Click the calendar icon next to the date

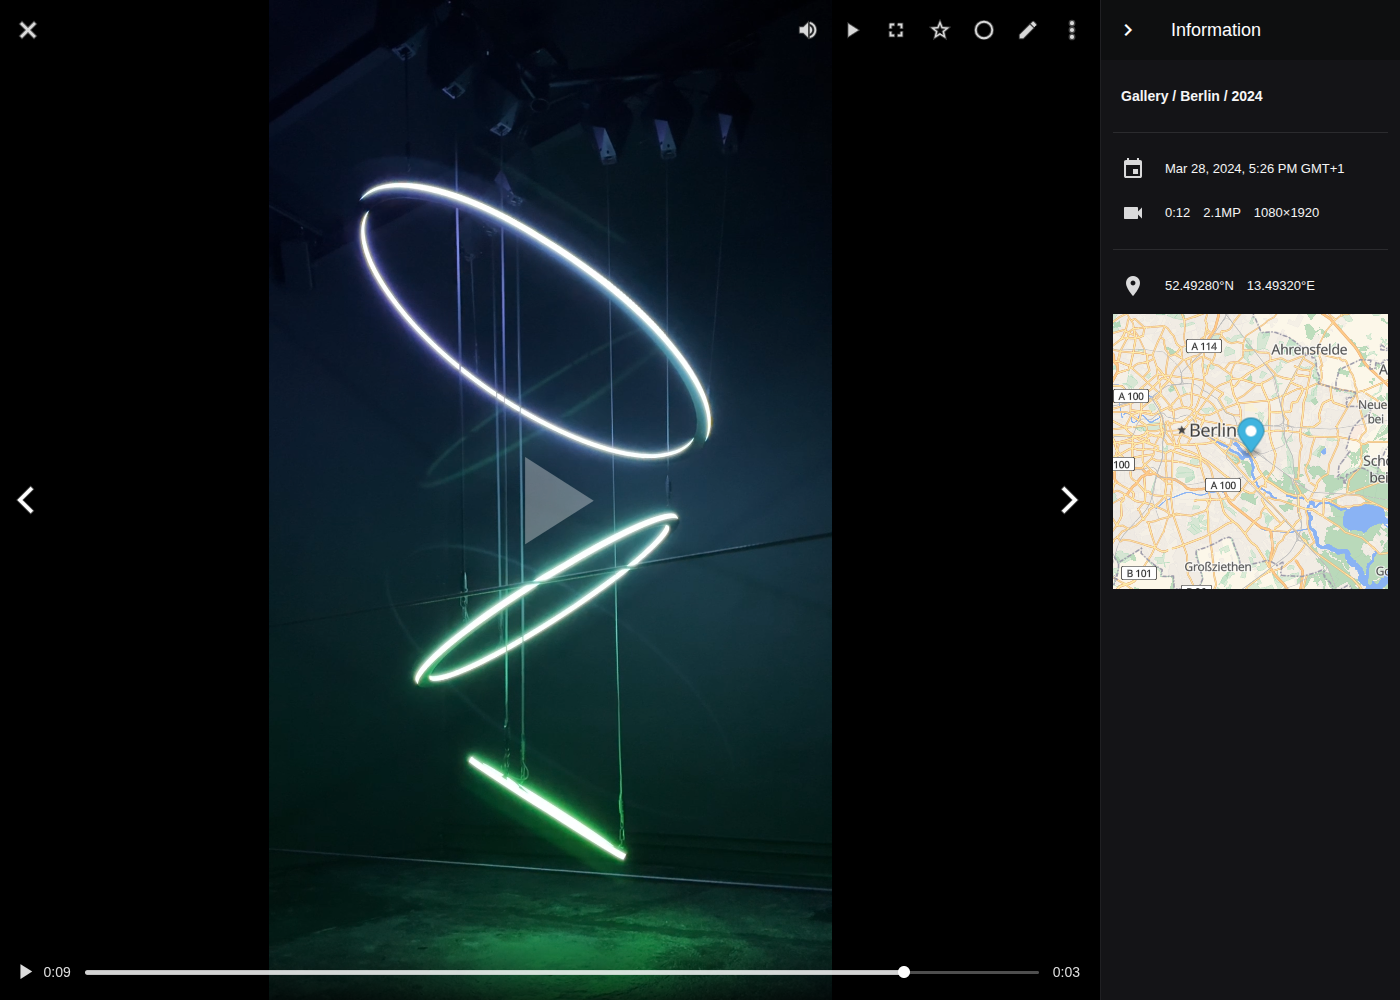[1133, 168]
